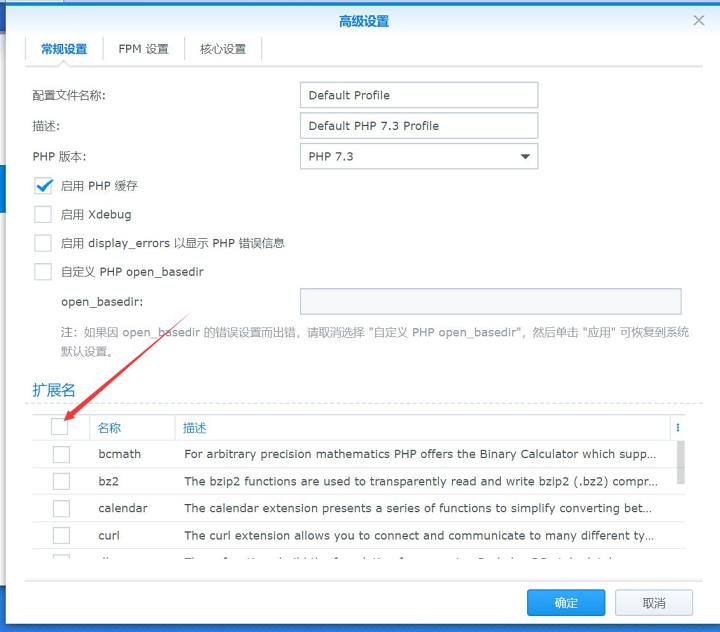Enable display_errors checkbox

tap(43, 243)
